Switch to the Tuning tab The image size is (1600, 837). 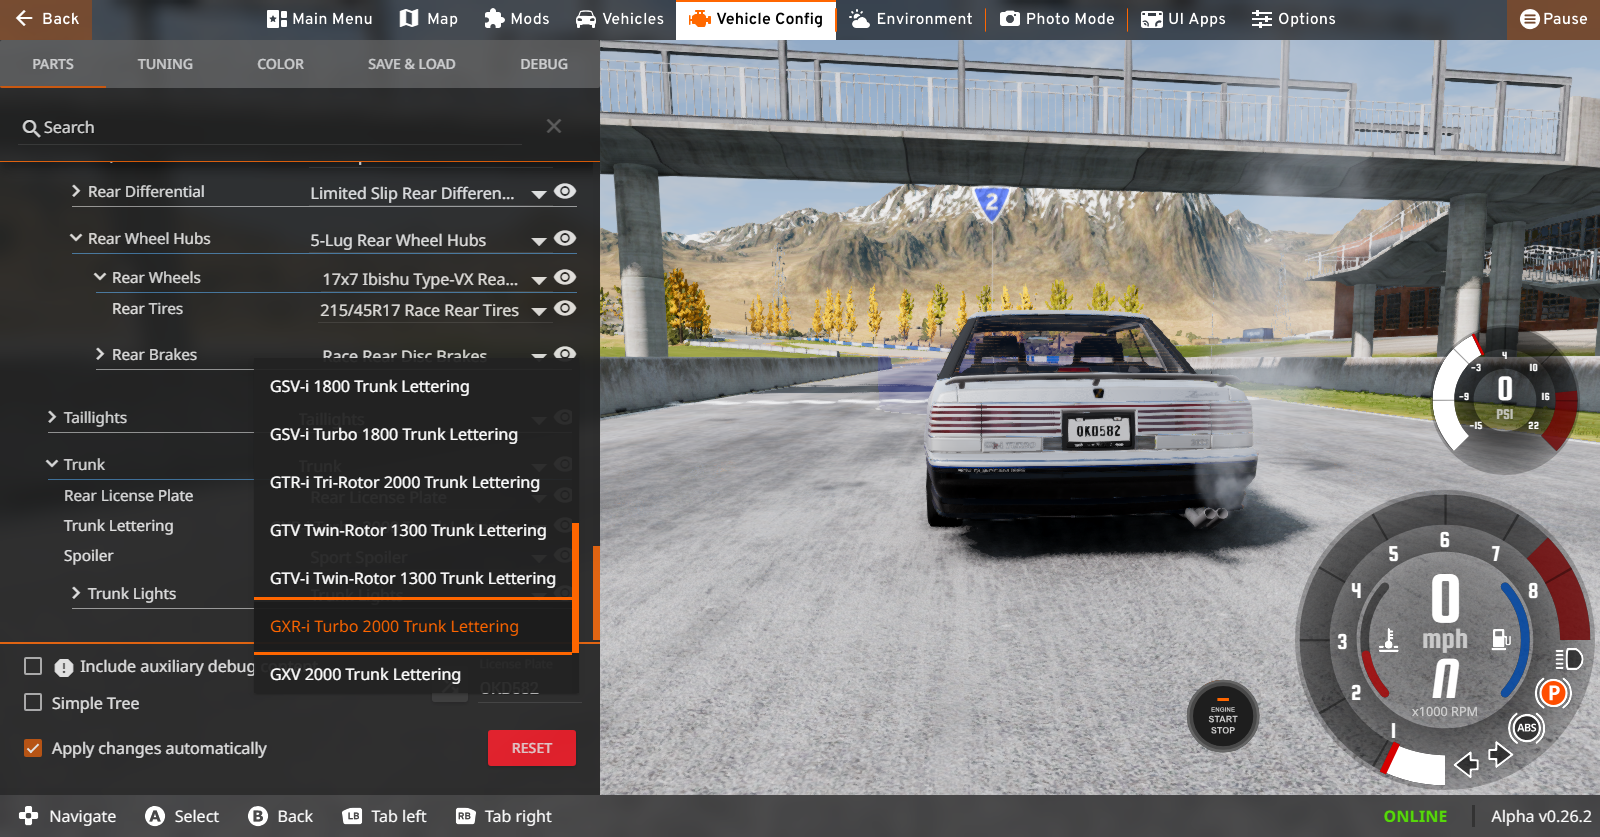[165, 64]
